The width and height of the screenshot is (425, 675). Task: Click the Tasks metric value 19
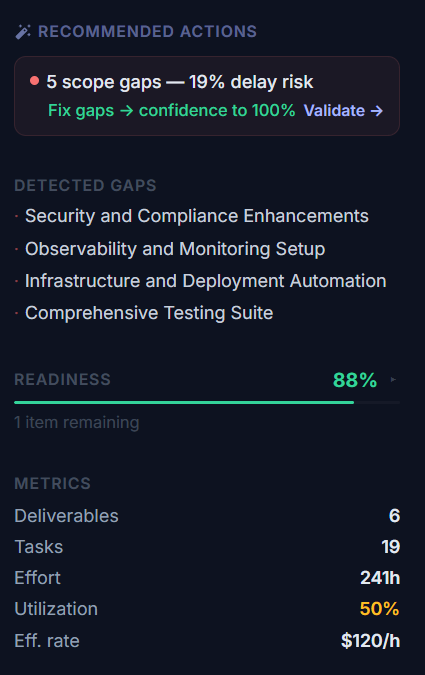tap(391, 547)
